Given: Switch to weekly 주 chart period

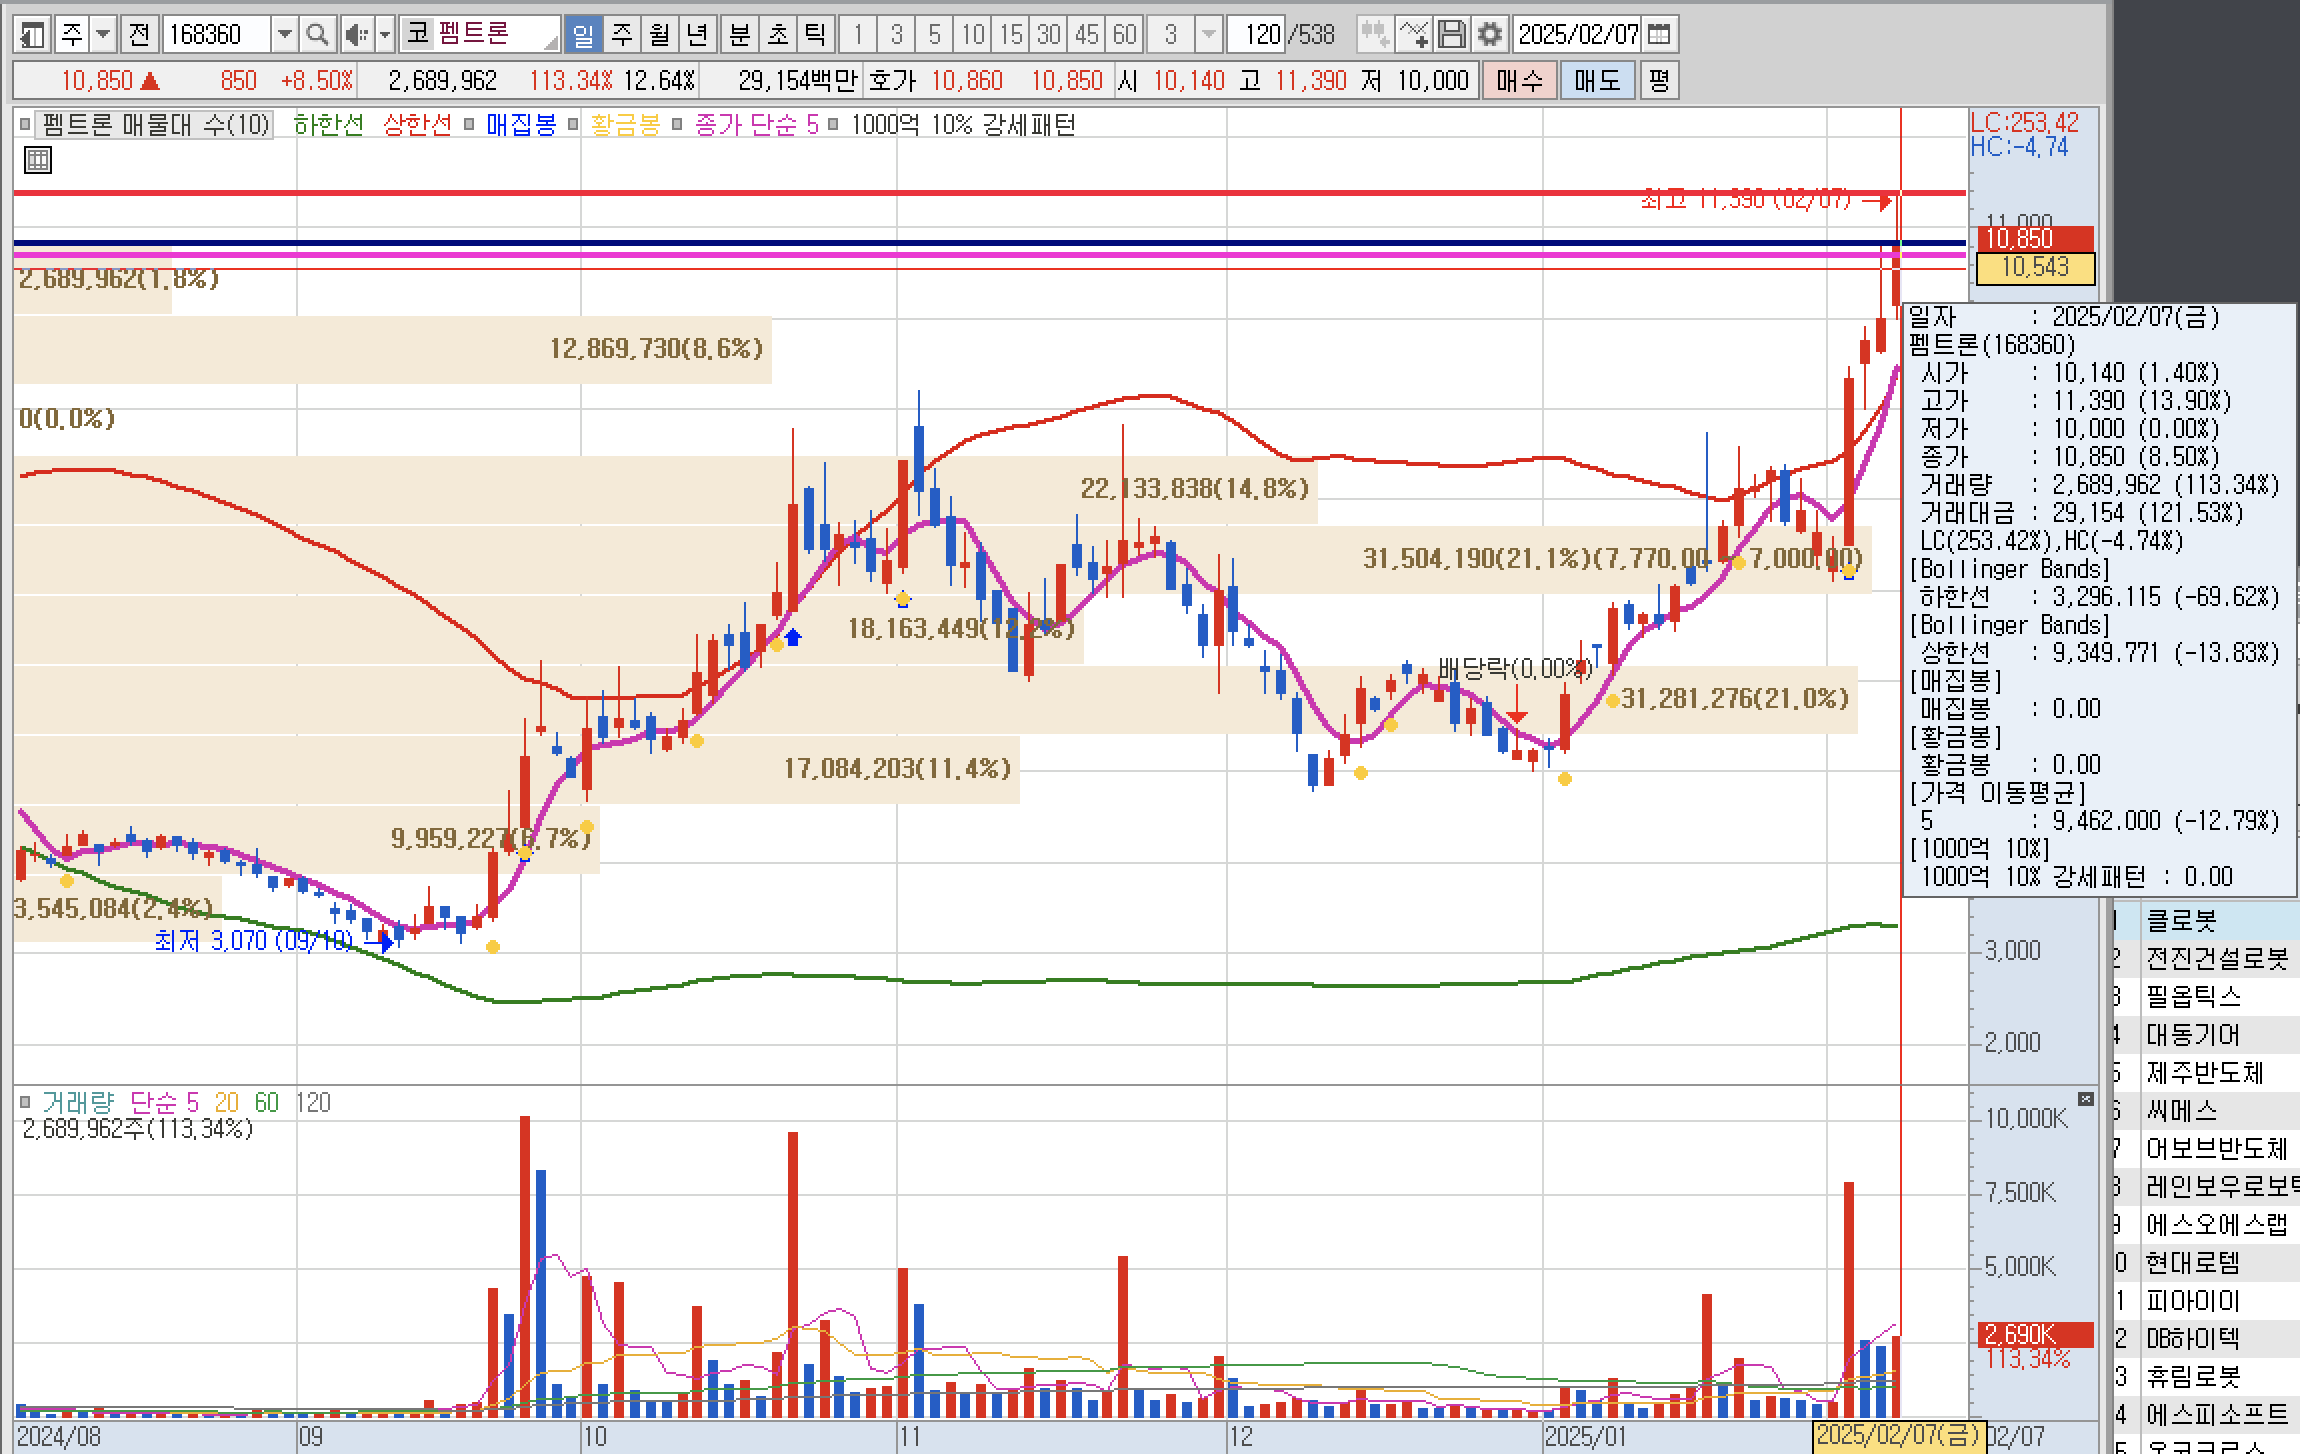Looking at the screenshot, I should (x=622, y=35).
